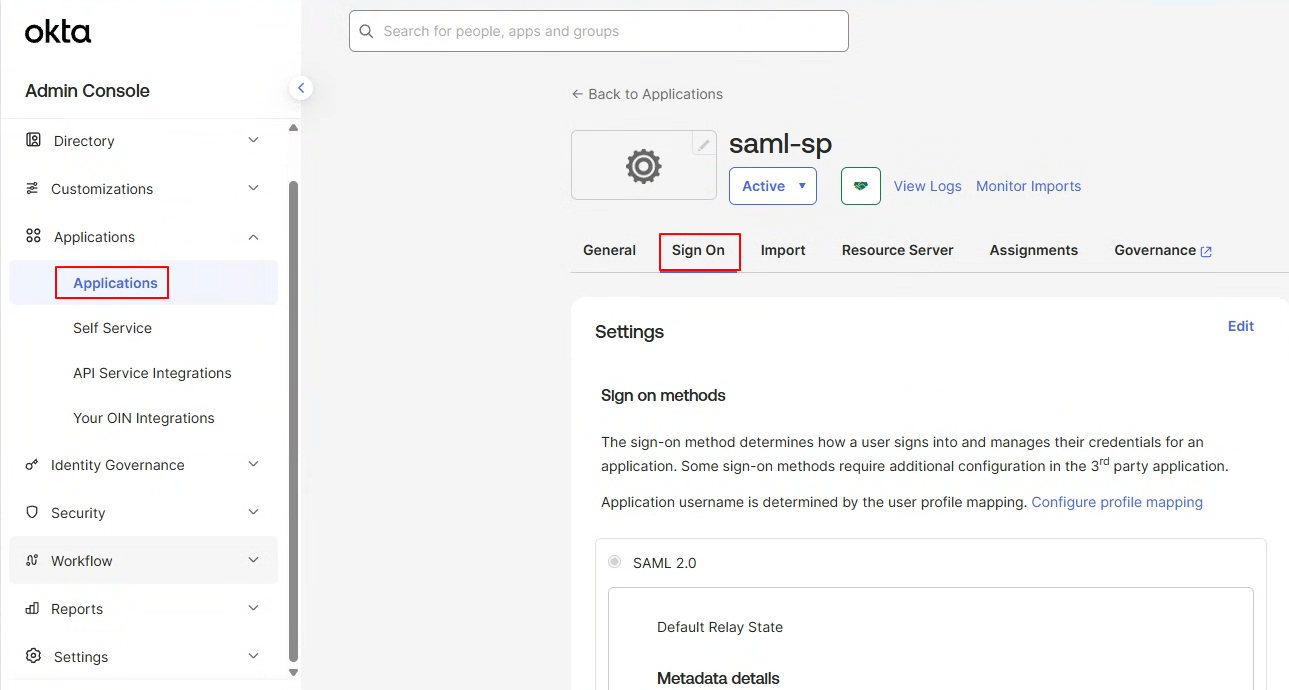1289x690 pixels.
Task: Click the Sign on methods heading
Action: coord(663,395)
